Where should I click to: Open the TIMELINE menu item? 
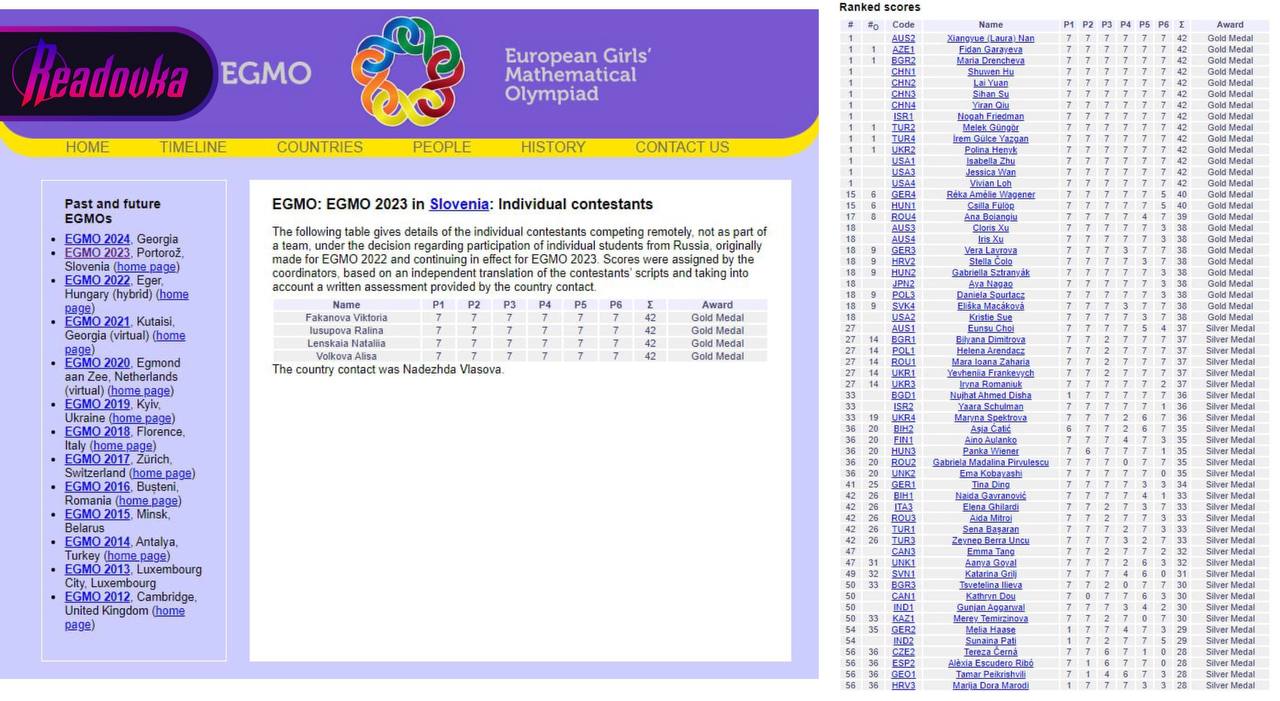[193, 147]
